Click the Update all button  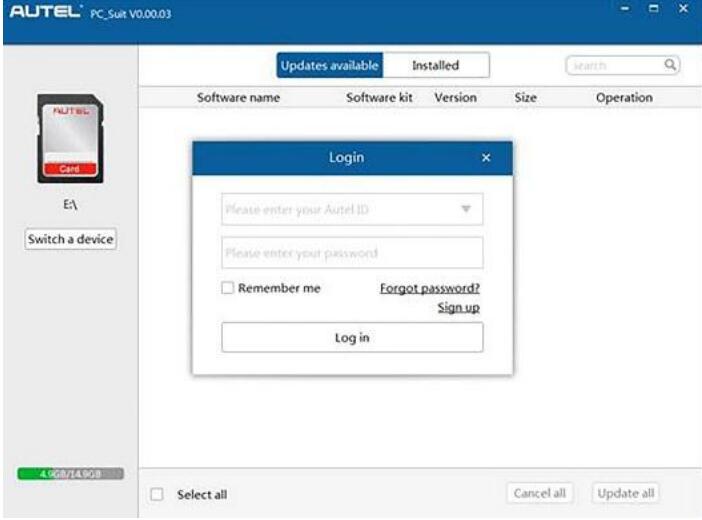[625, 493]
